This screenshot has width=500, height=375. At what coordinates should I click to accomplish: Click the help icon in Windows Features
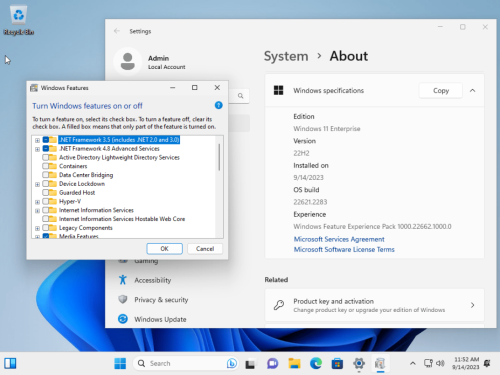pyautogui.click(x=218, y=105)
